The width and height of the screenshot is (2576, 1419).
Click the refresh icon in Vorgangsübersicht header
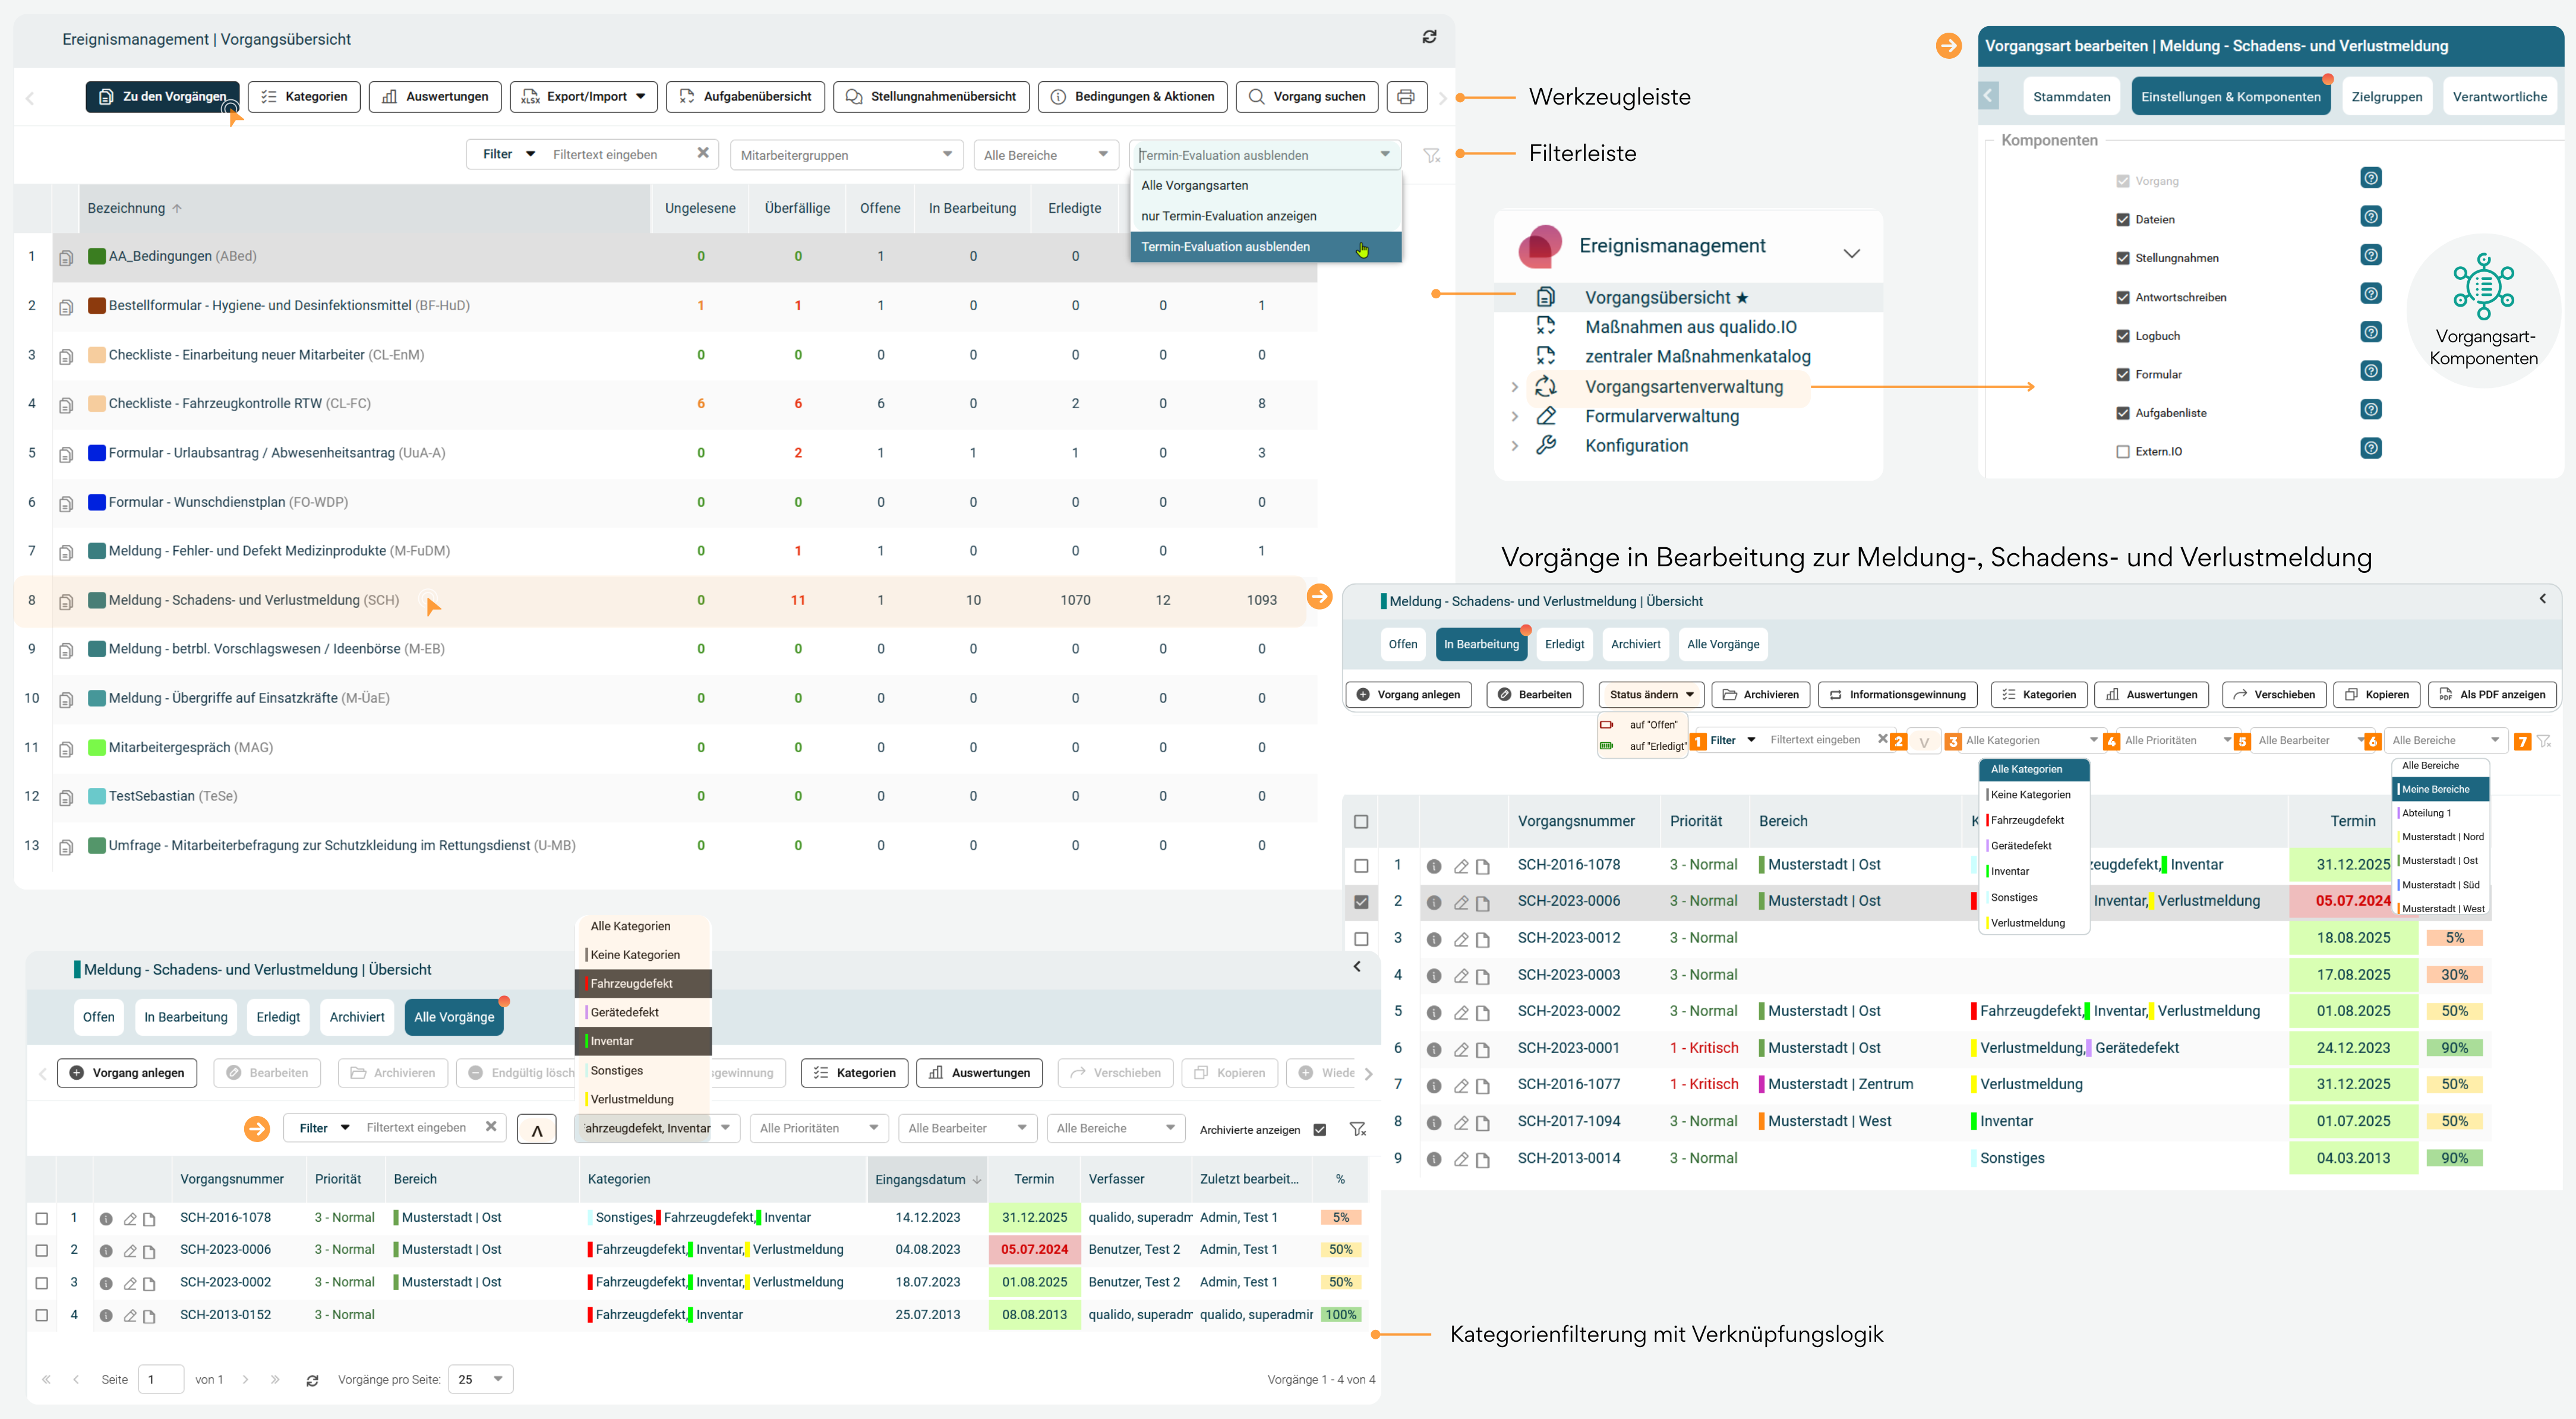coord(1429,37)
